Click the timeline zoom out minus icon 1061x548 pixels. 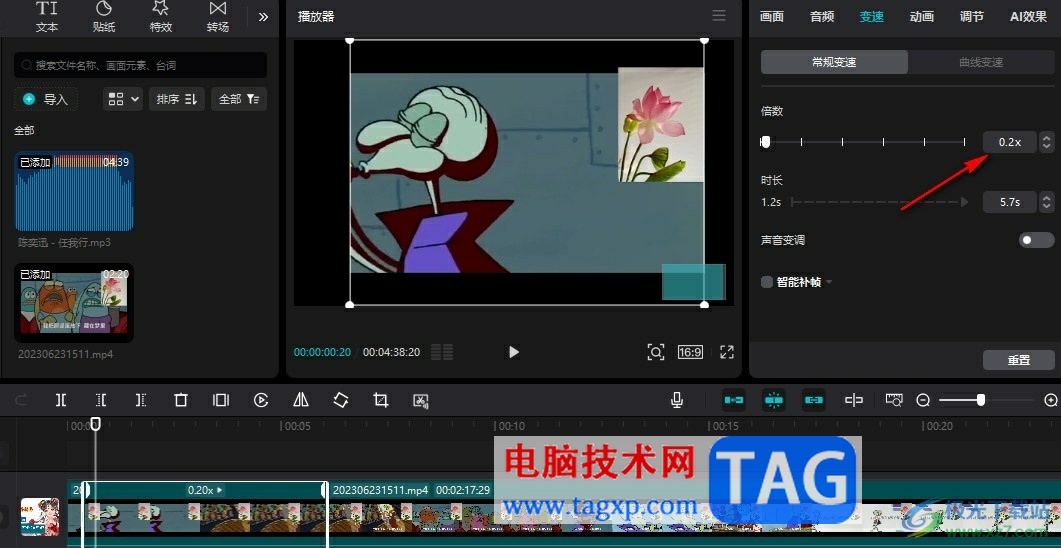(923, 401)
